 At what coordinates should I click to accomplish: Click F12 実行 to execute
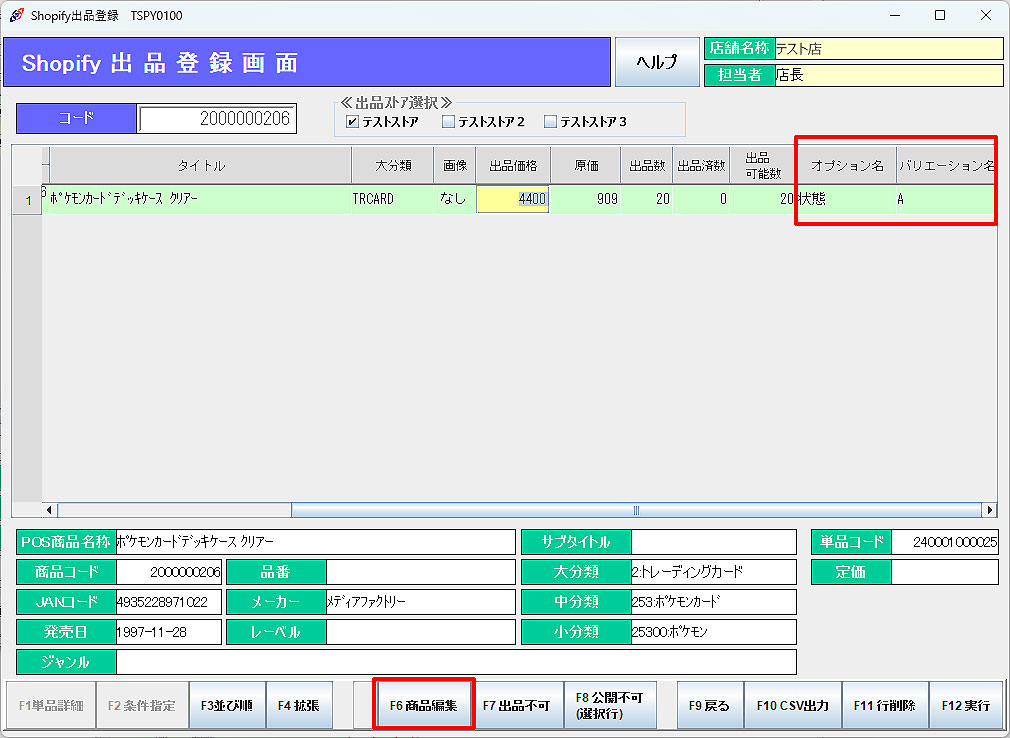tap(965, 705)
